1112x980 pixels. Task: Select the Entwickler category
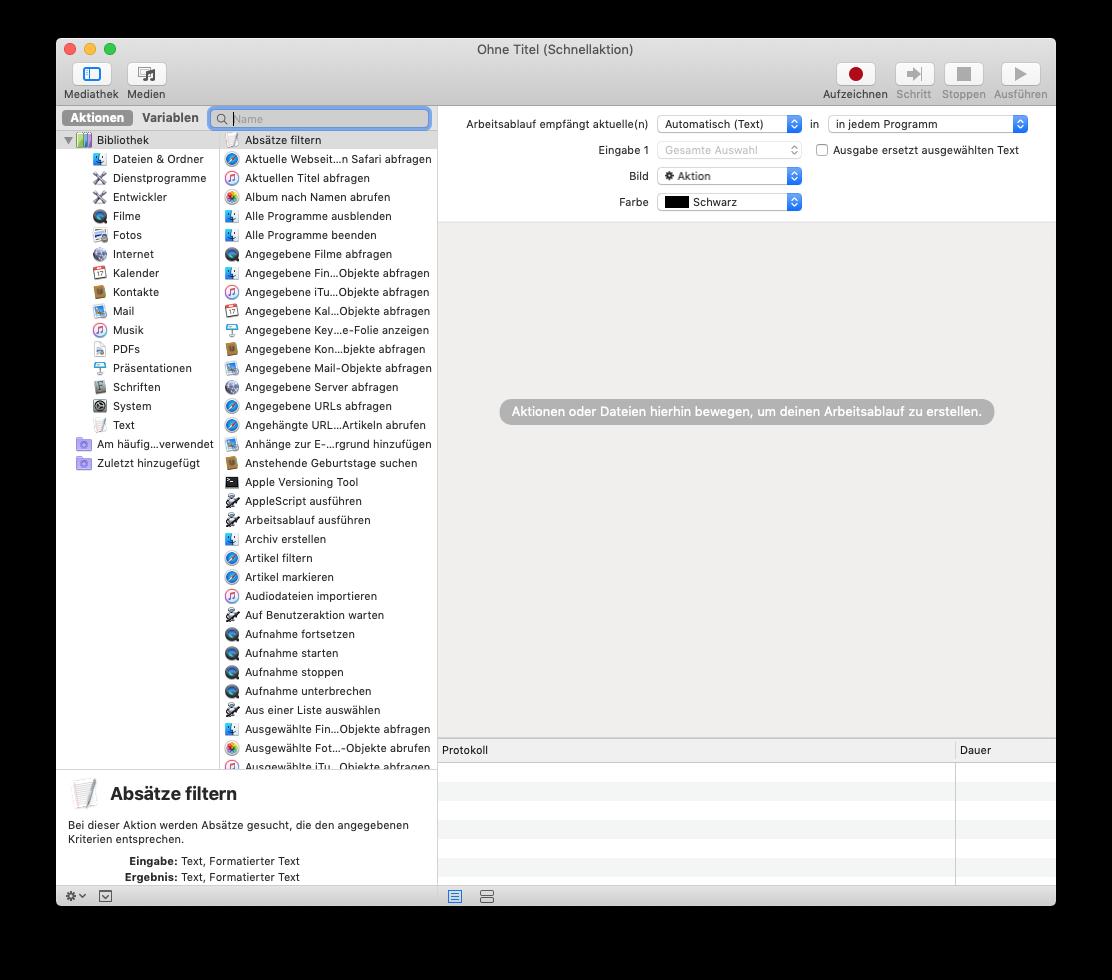(x=130, y=197)
